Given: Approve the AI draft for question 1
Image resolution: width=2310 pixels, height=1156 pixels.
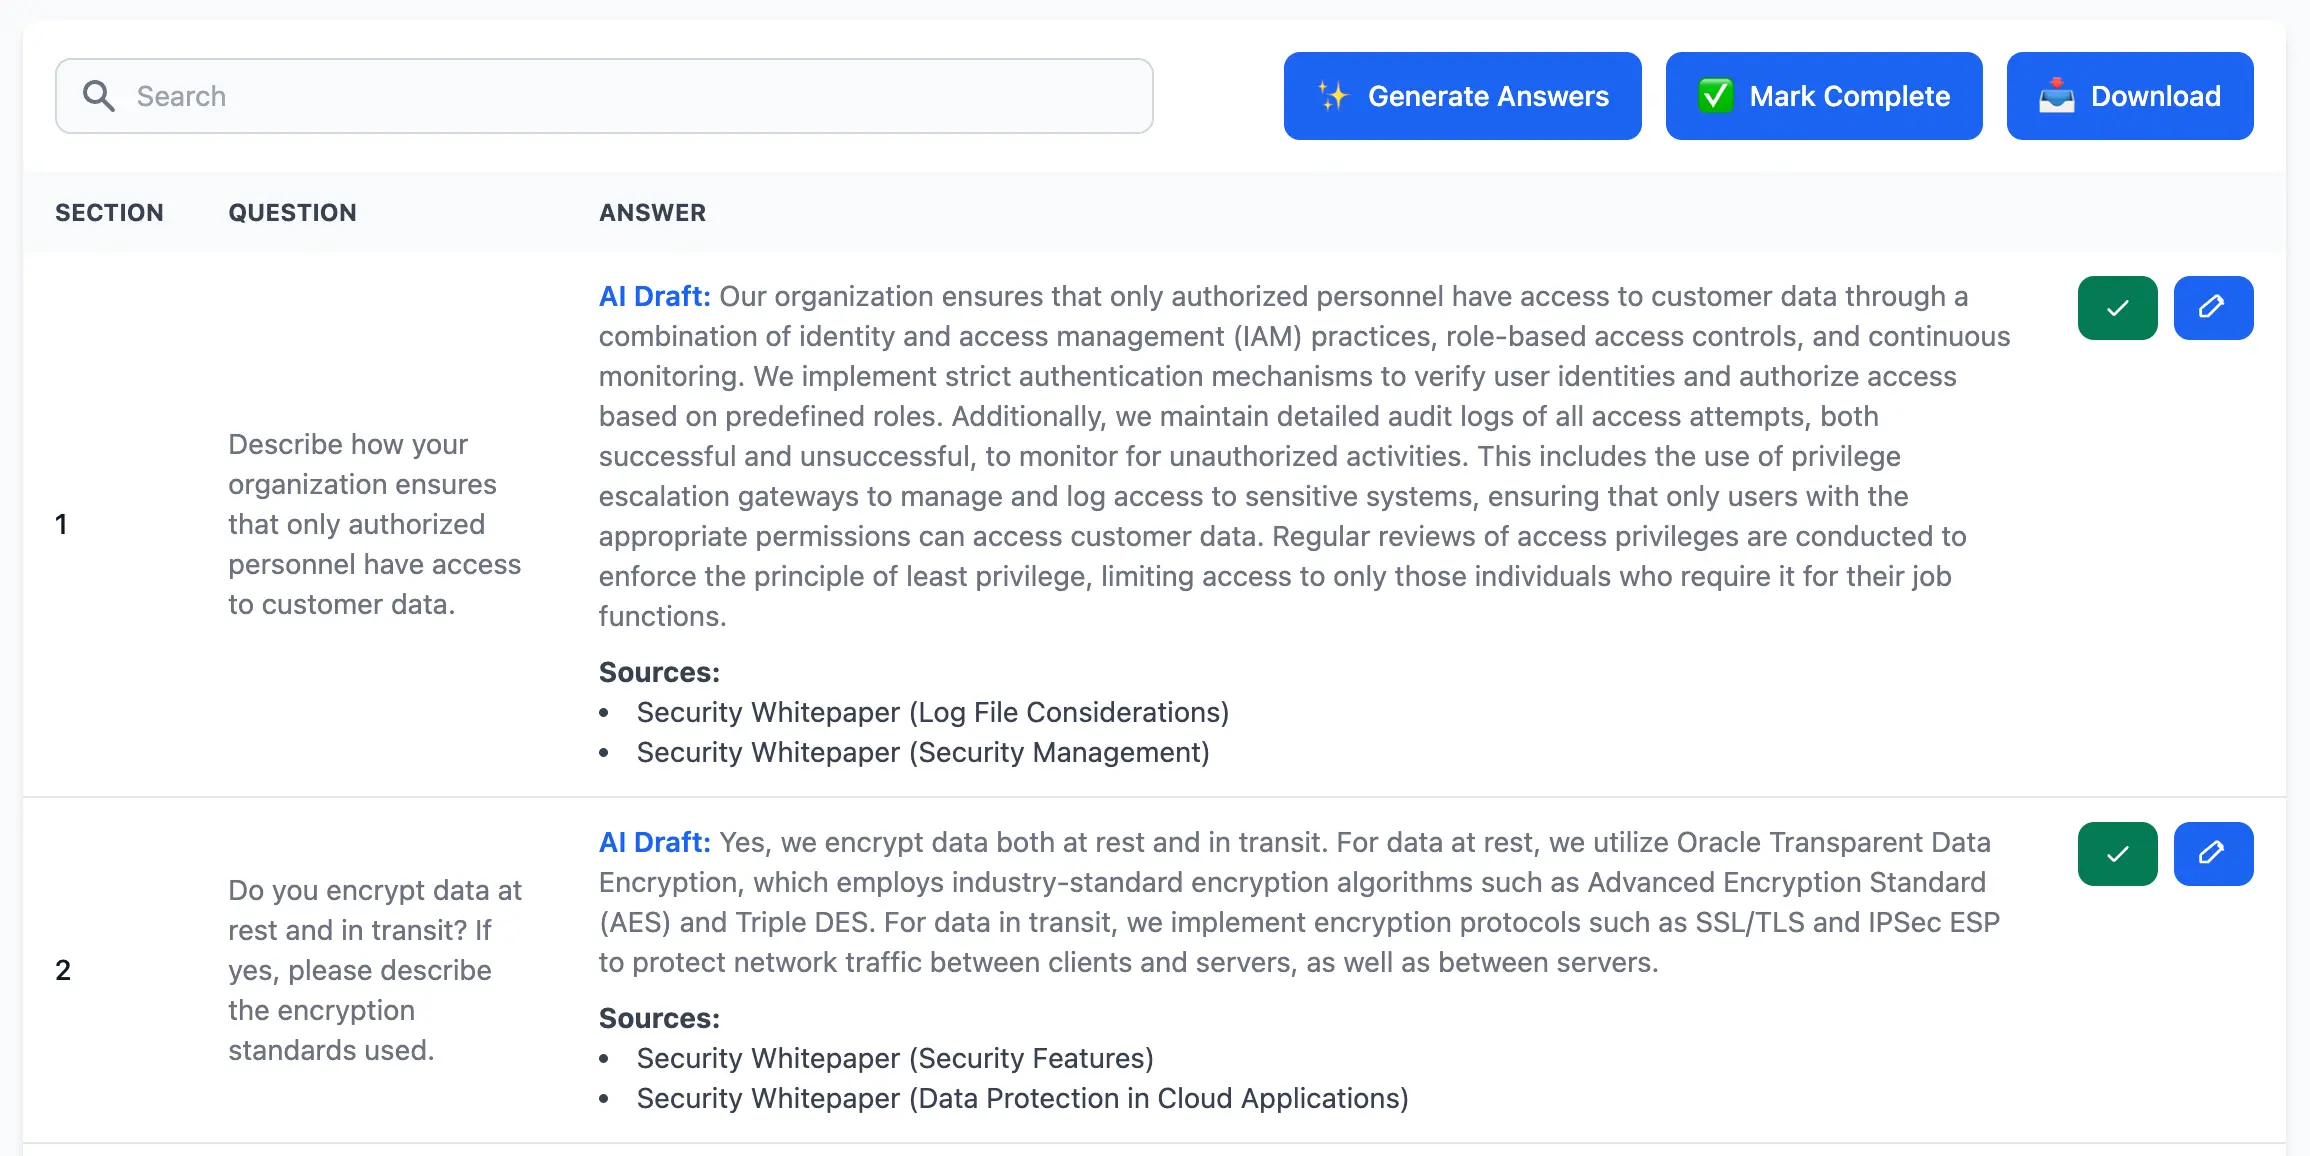Looking at the screenshot, I should pos(2116,308).
